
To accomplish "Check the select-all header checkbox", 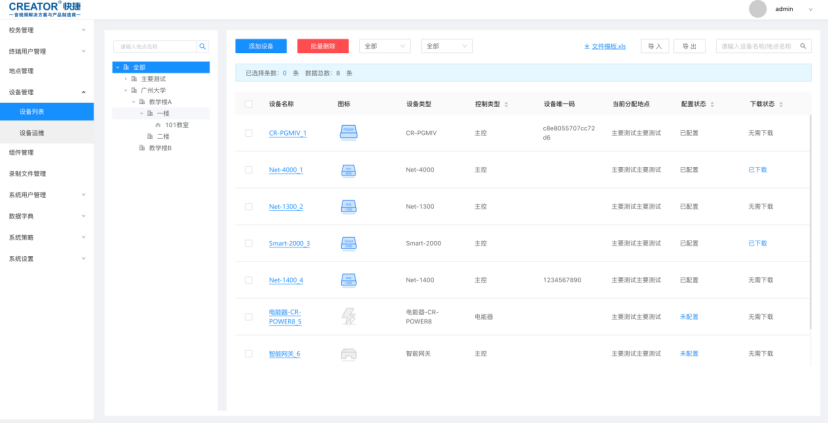I will [x=249, y=104].
